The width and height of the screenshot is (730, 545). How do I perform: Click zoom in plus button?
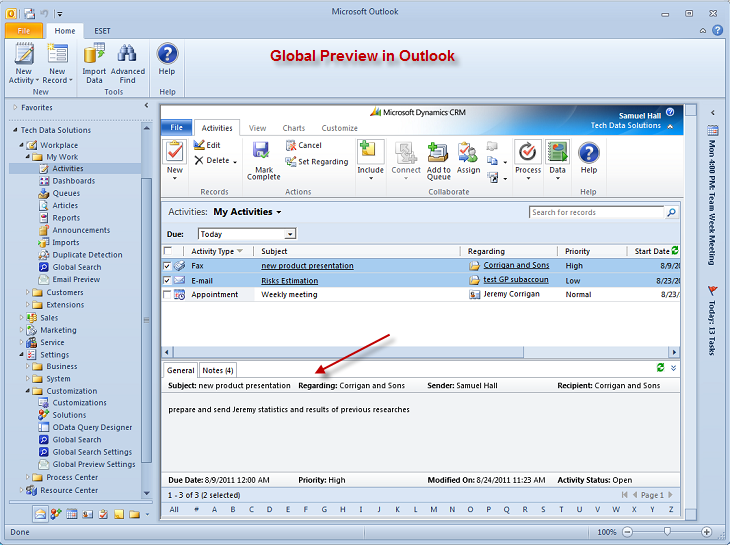(x=706, y=532)
